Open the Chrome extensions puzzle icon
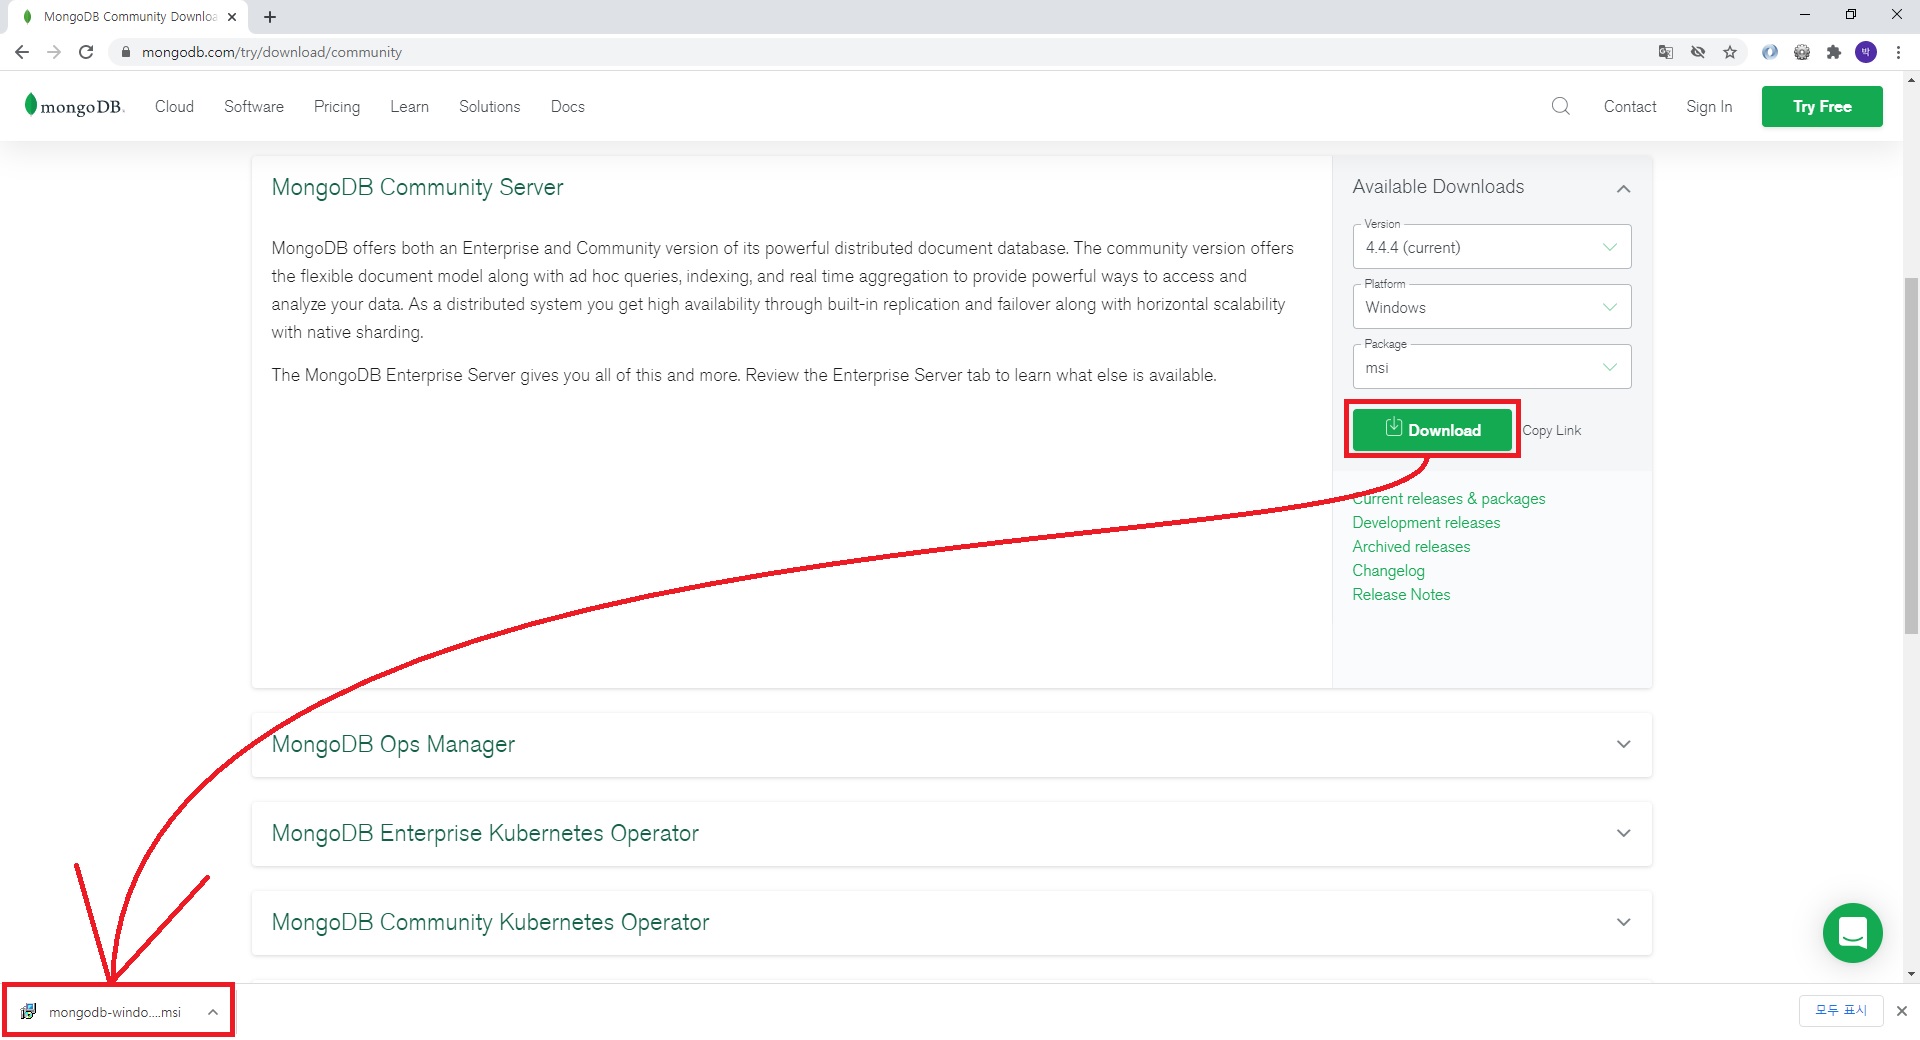Image resolution: width=1920 pixels, height=1040 pixels. pos(1833,52)
